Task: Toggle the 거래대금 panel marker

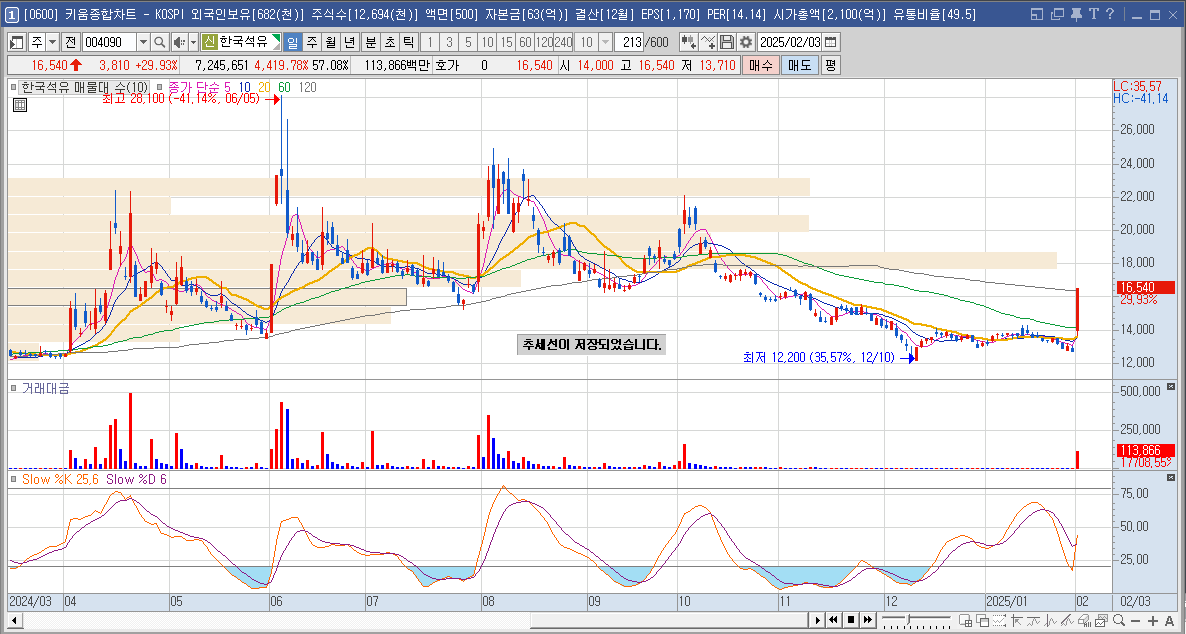Action: click(14, 388)
